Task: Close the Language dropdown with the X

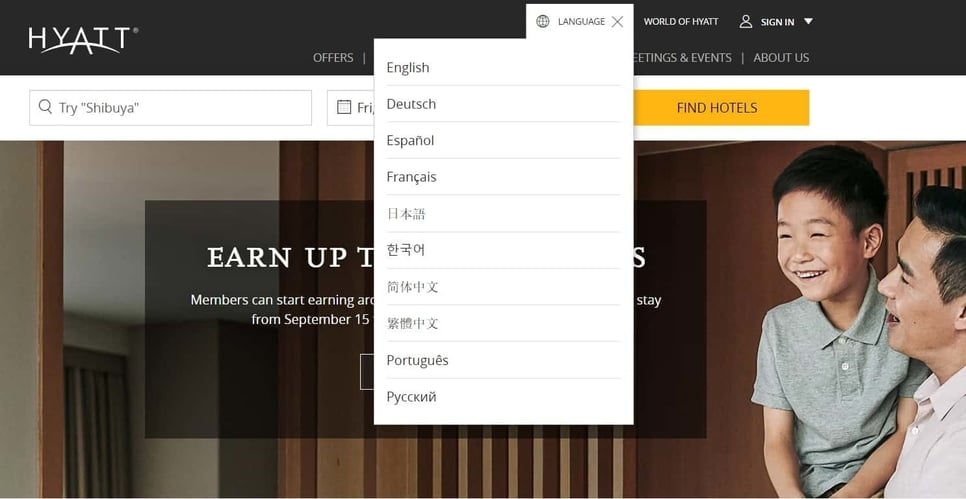Action: click(617, 22)
